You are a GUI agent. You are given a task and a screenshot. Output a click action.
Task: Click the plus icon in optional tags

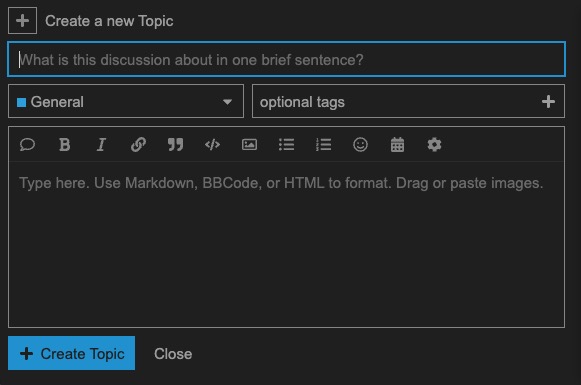(548, 102)
